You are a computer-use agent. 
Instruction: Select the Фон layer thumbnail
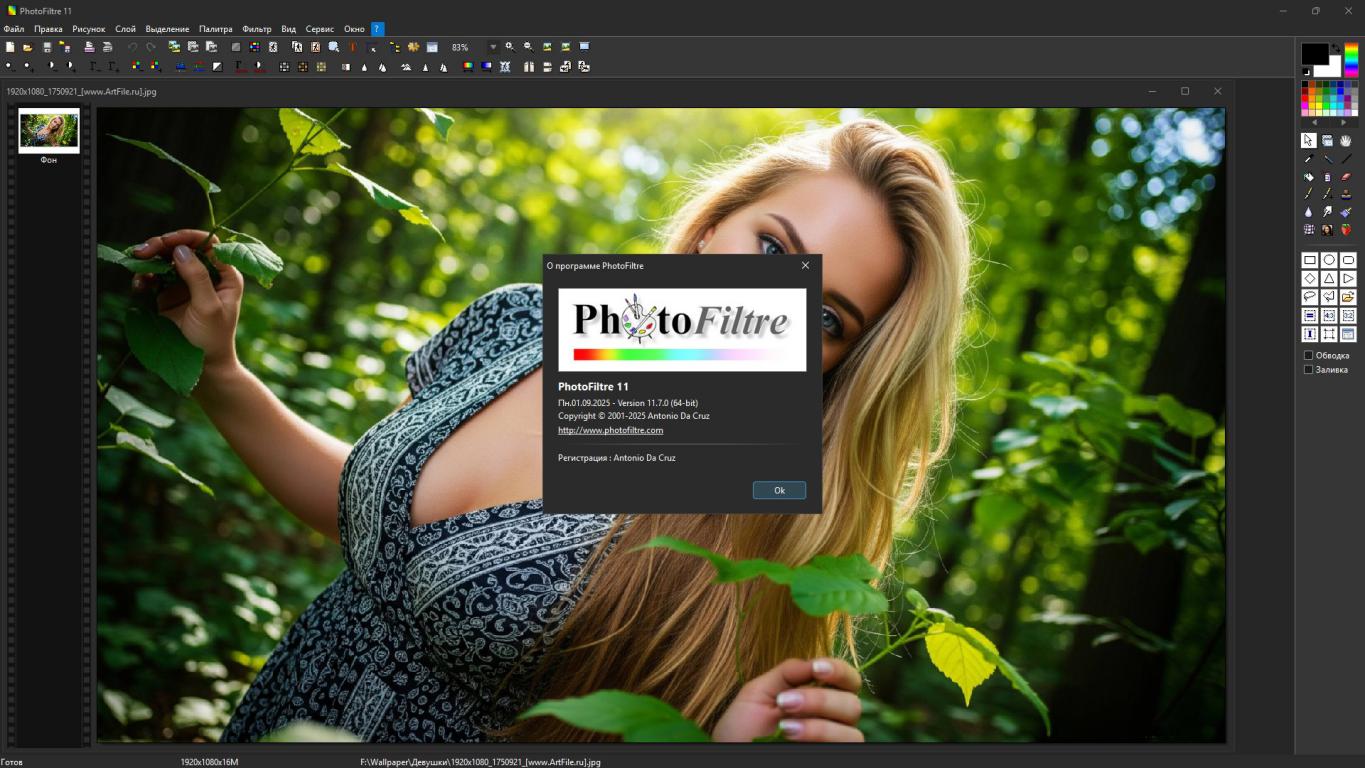point(49,131)
